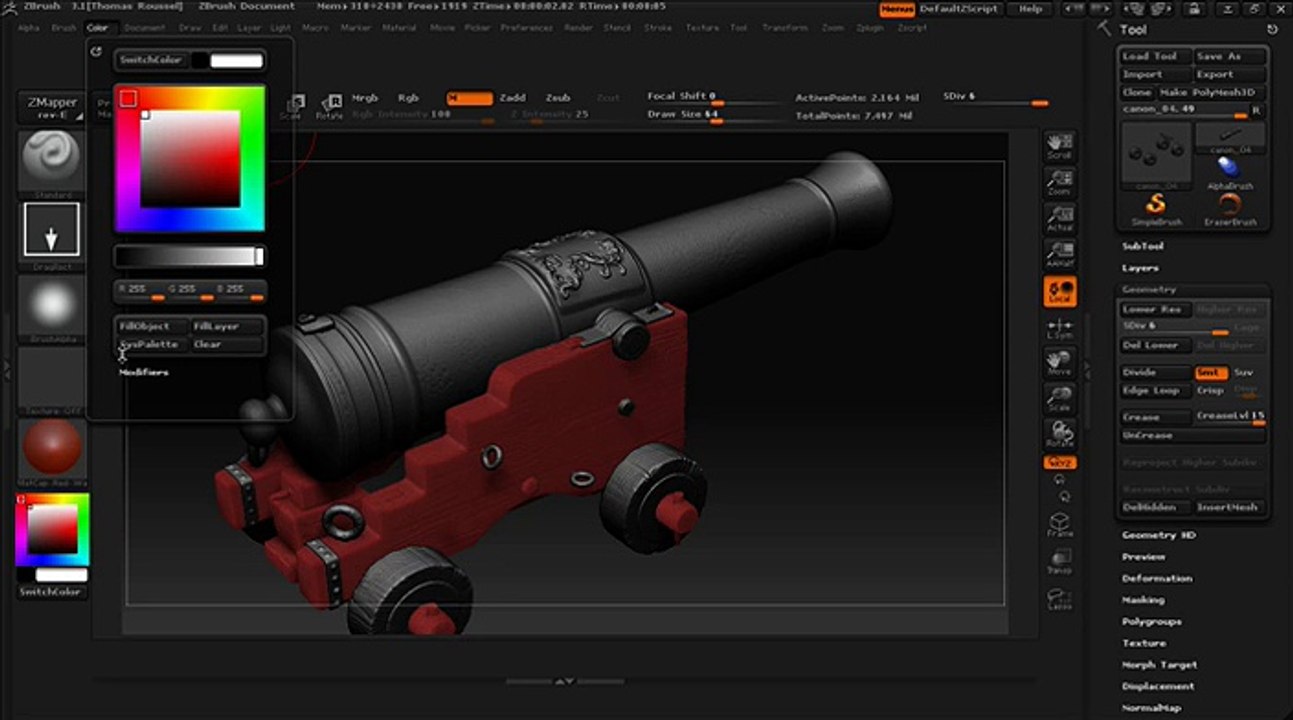Screen dimensions: 1293x720
Task: Open the Color menu
Action: (x=97, y=28)
